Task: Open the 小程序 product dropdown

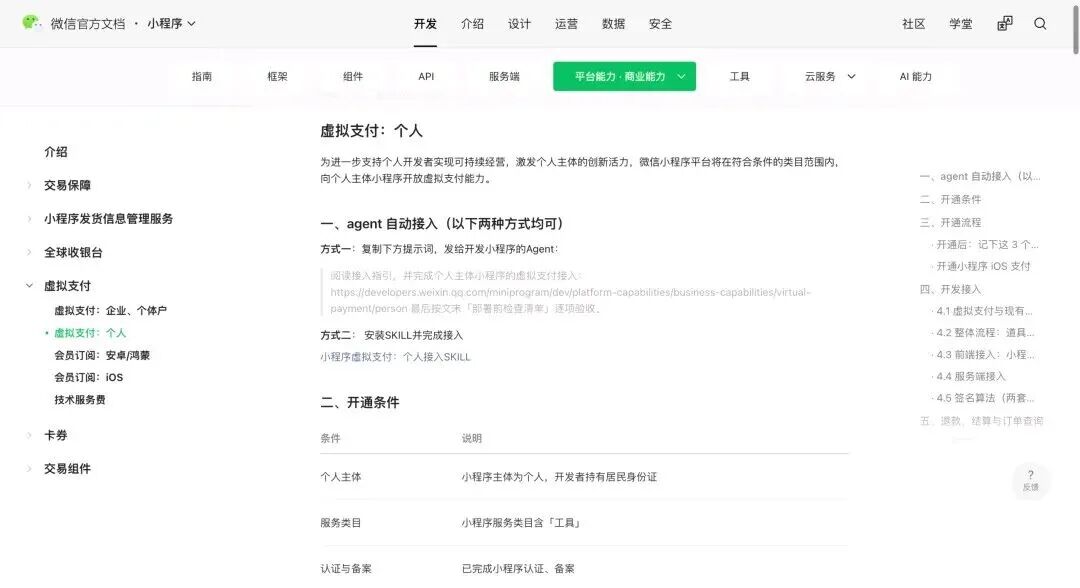Action: click(x=172, y=23)
